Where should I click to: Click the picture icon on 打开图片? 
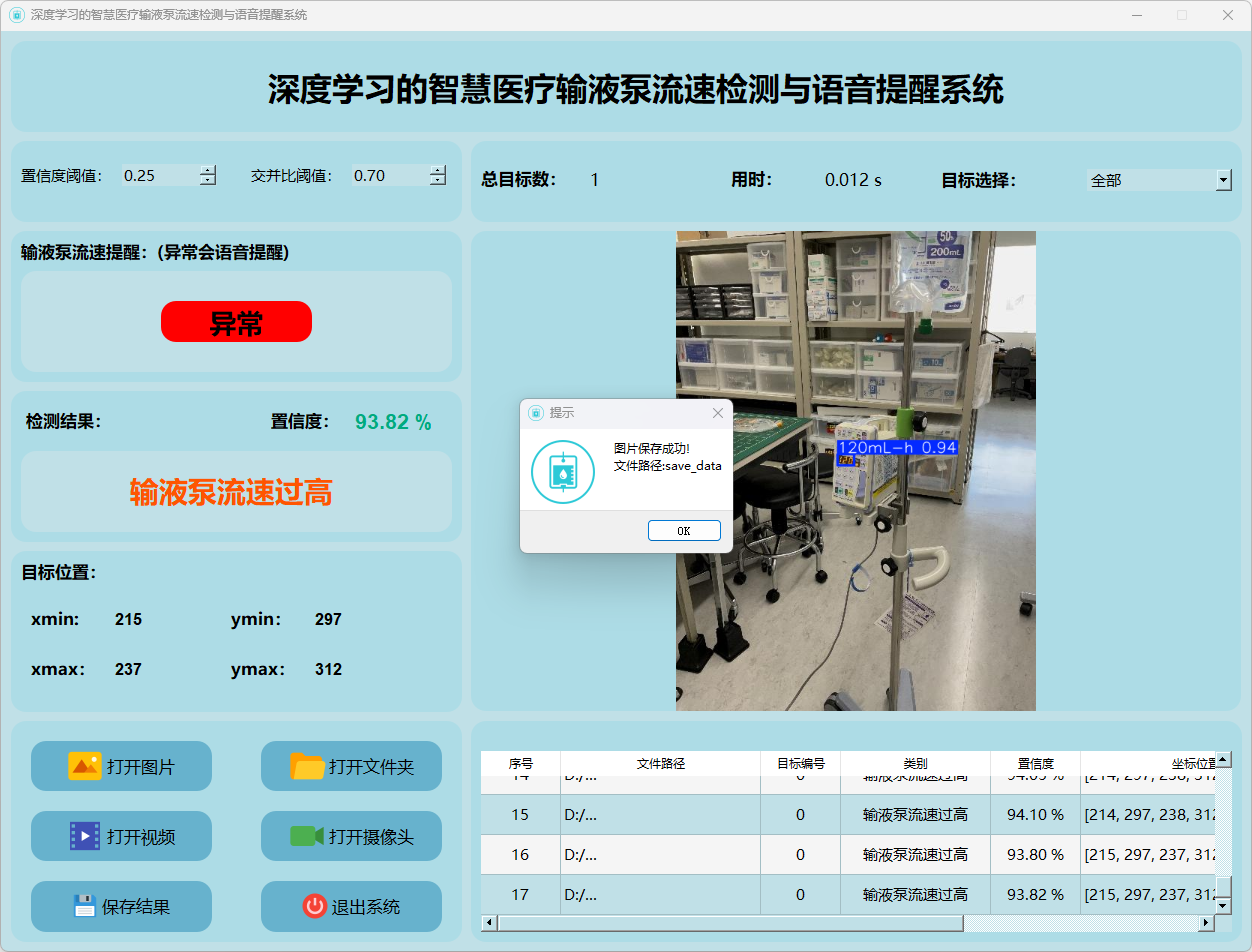click(x=84, y=767)
